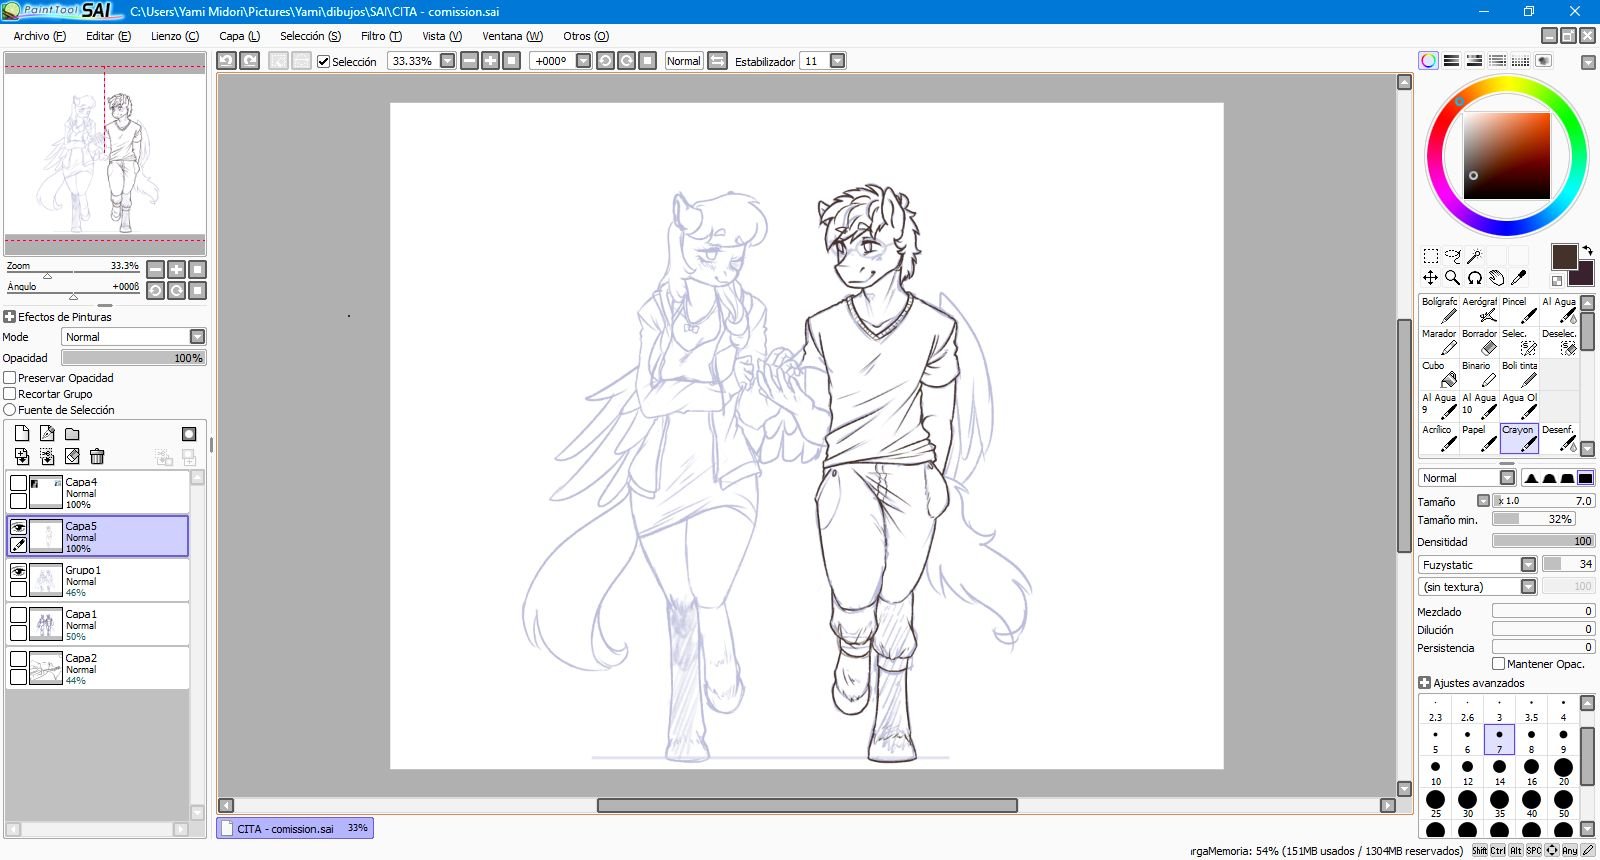Click the foreground color swatch
This screenshot has height=860, width=1600.
point(1563,256)
